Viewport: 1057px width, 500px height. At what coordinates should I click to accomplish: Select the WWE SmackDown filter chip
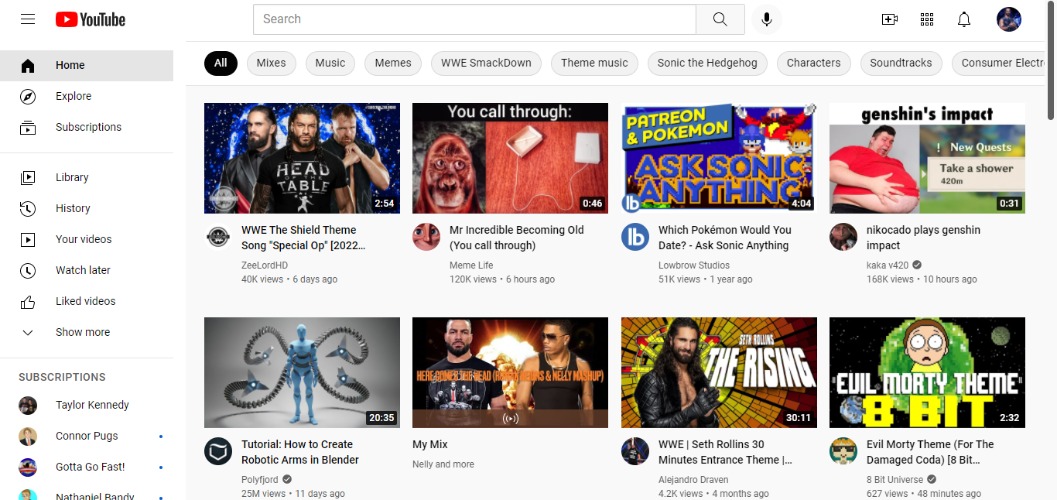486,63
